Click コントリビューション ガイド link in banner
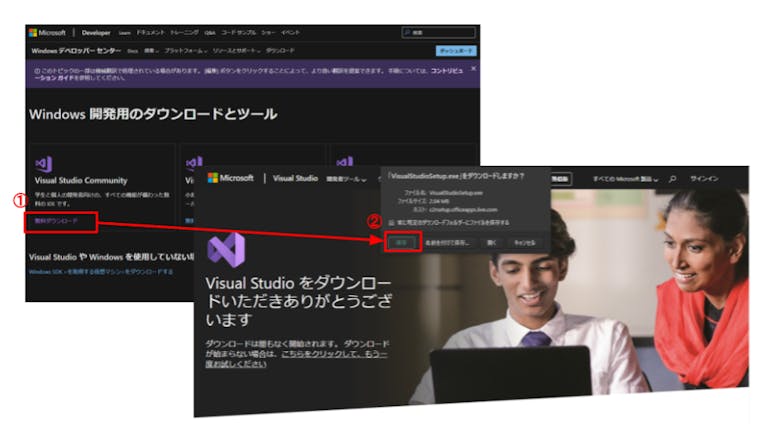The height and width of the screenshot is (432, 768). click(447, 71)
